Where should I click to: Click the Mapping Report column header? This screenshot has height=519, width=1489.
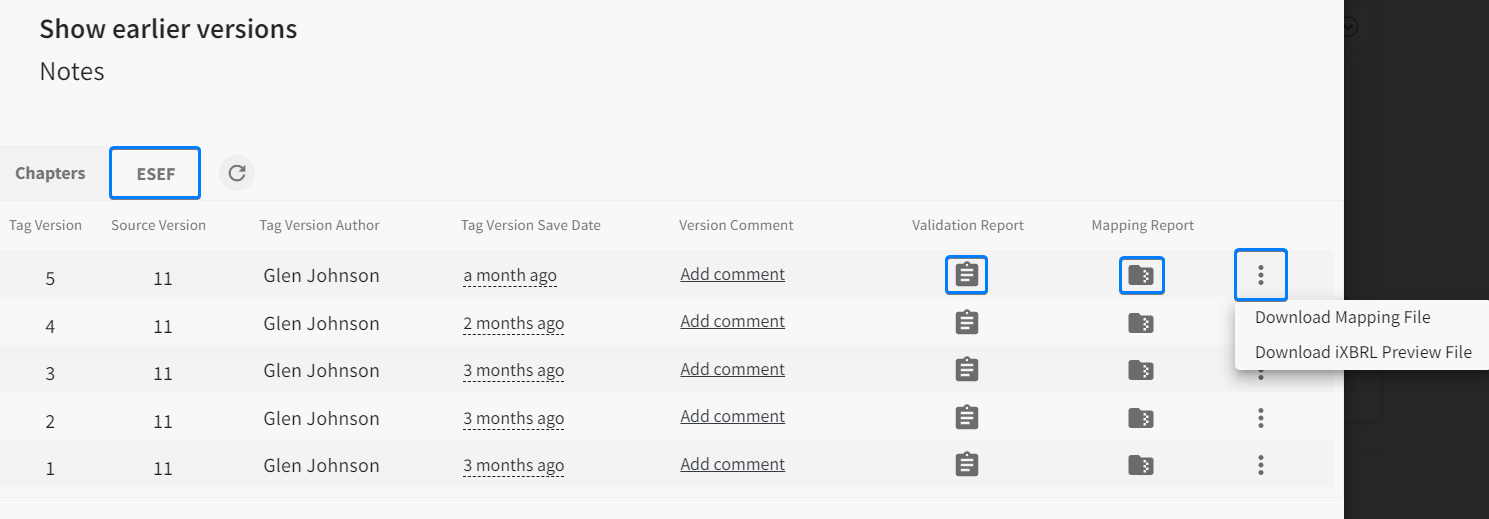pos(1143,225)
